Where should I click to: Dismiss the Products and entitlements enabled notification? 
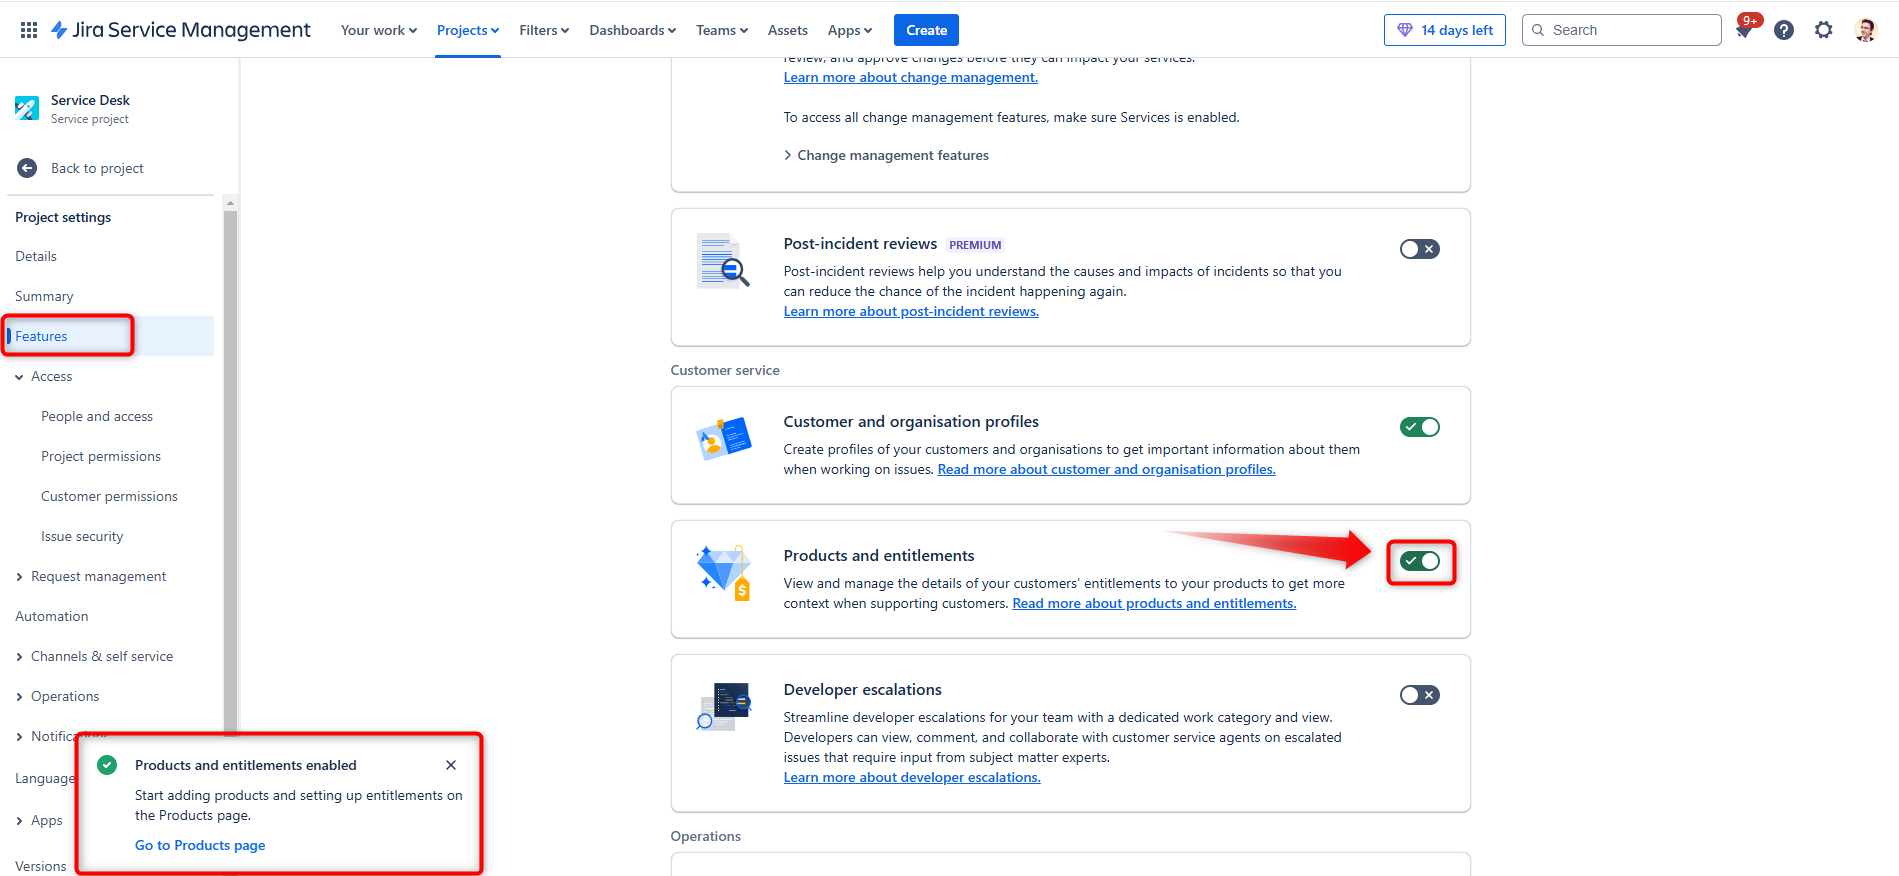pyautogui.click(x=451, y=765)
